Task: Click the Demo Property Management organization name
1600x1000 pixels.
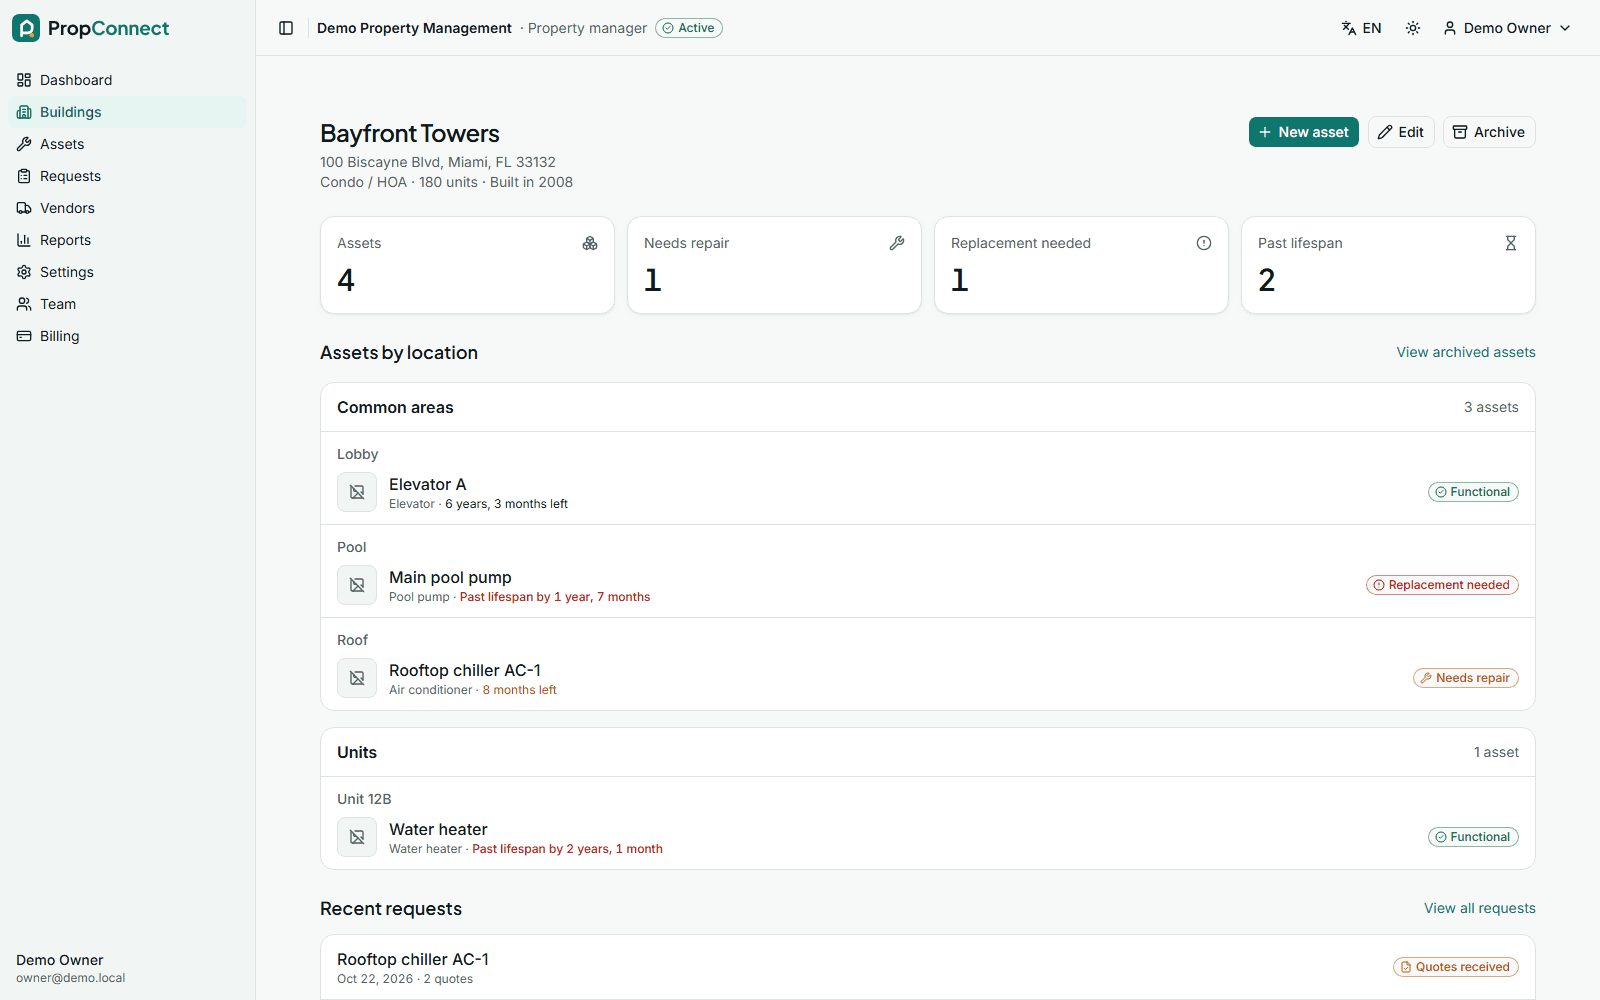Action: click(x=414, y=28)
